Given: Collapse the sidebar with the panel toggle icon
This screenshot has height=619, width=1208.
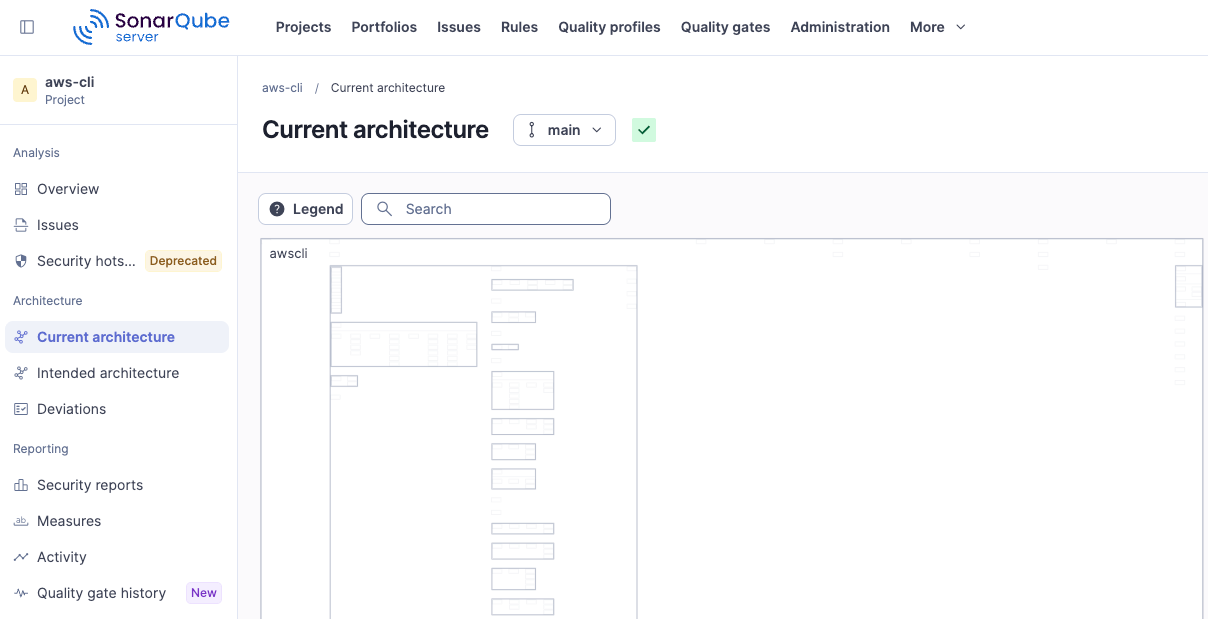Looking at the screenshot, I should coord(27,27).
